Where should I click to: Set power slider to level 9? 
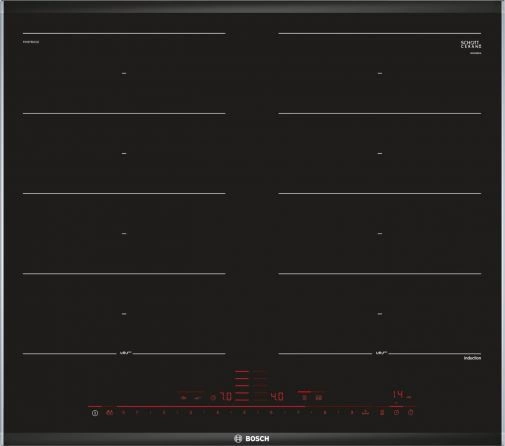(352, 413)
